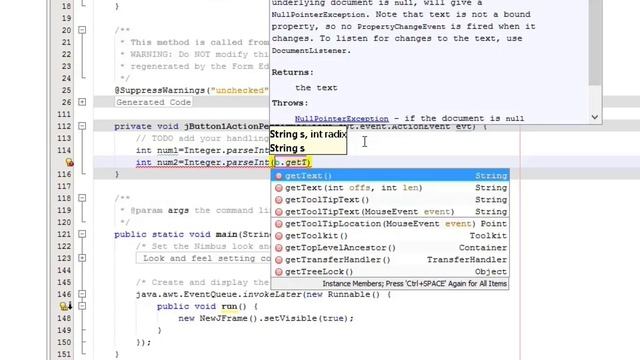Click the error hint bulb icon at line 115
Screen dimensions: 640x360
click(69, 162)
